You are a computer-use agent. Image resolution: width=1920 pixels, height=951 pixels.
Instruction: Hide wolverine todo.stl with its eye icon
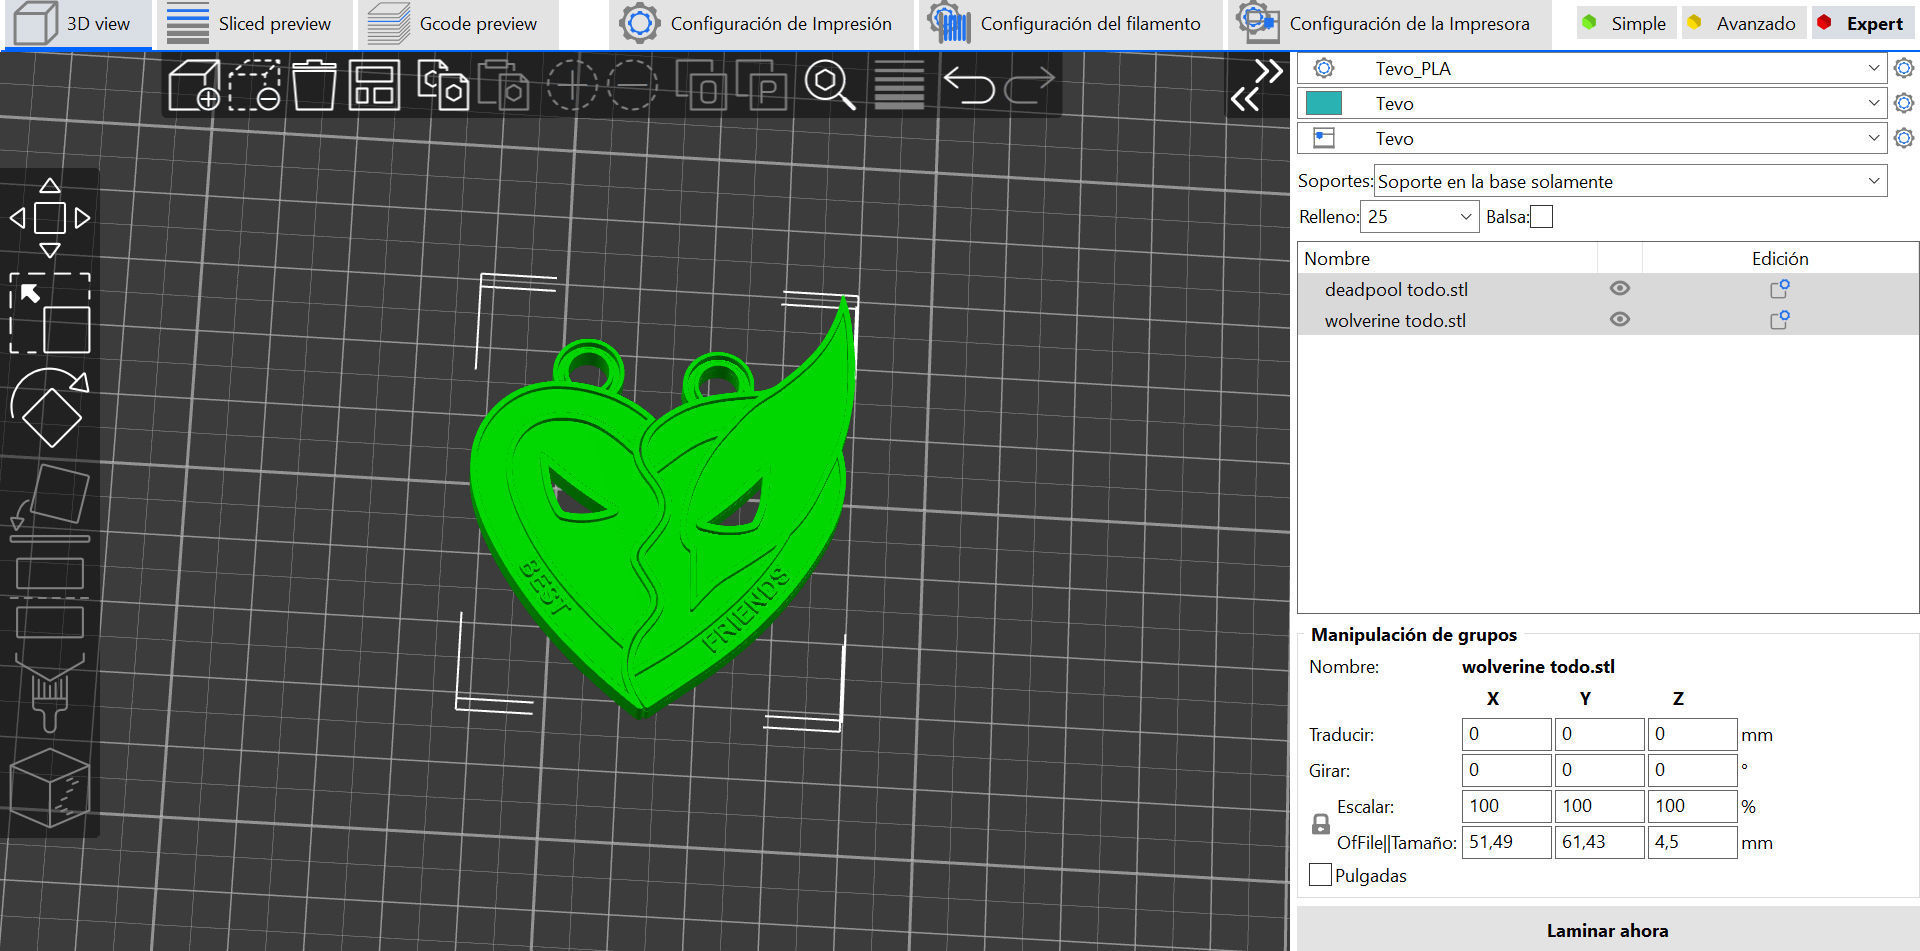coord(1620,319)
